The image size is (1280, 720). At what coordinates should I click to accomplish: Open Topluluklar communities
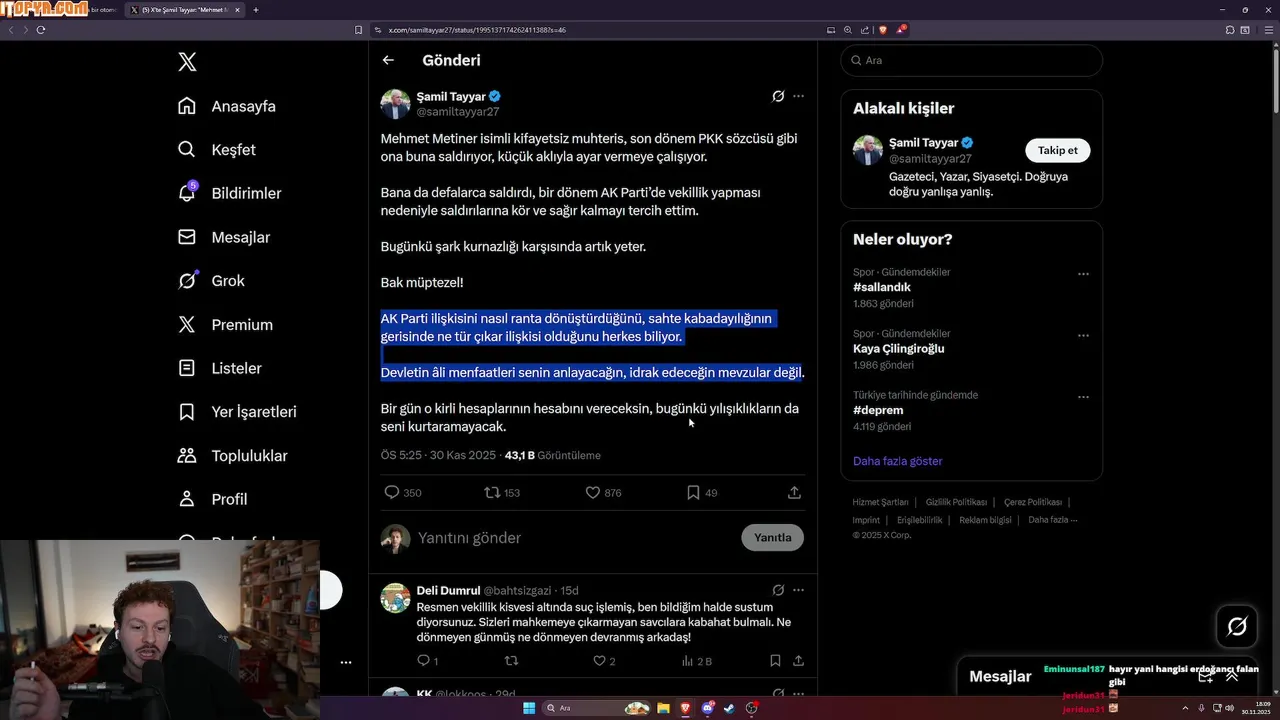232,456
